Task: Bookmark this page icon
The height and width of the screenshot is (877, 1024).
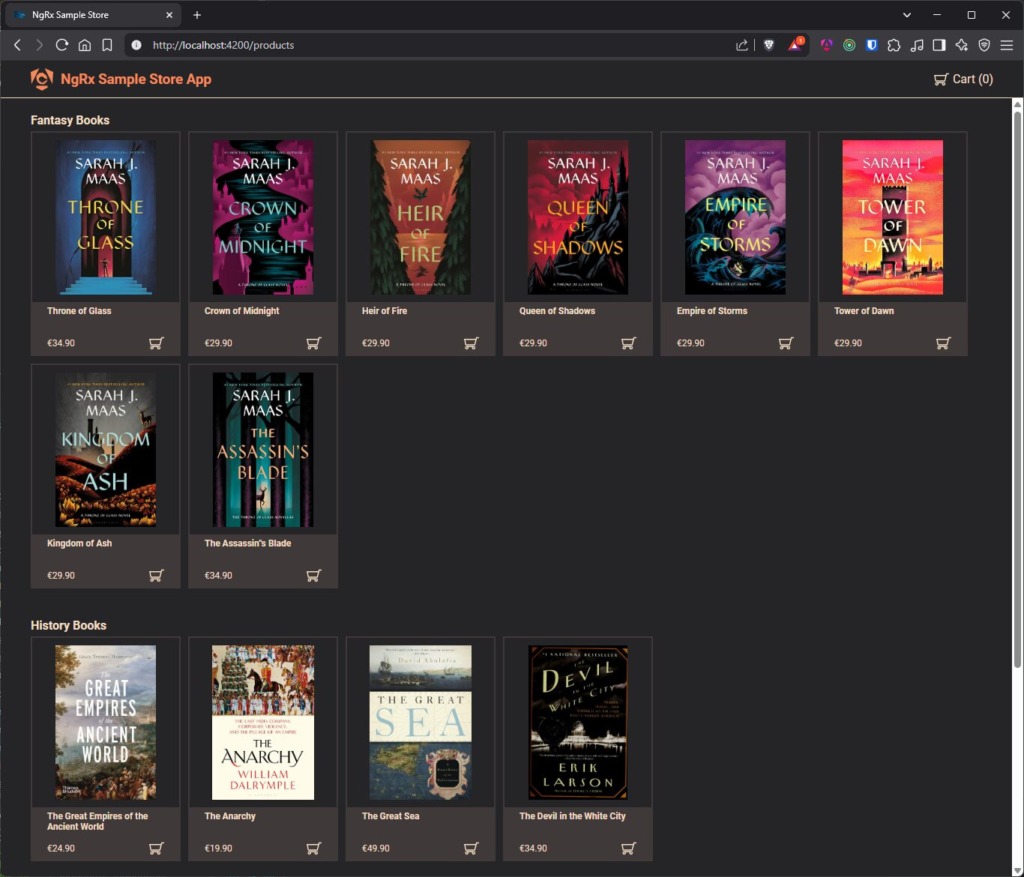Action: point(107,45)
